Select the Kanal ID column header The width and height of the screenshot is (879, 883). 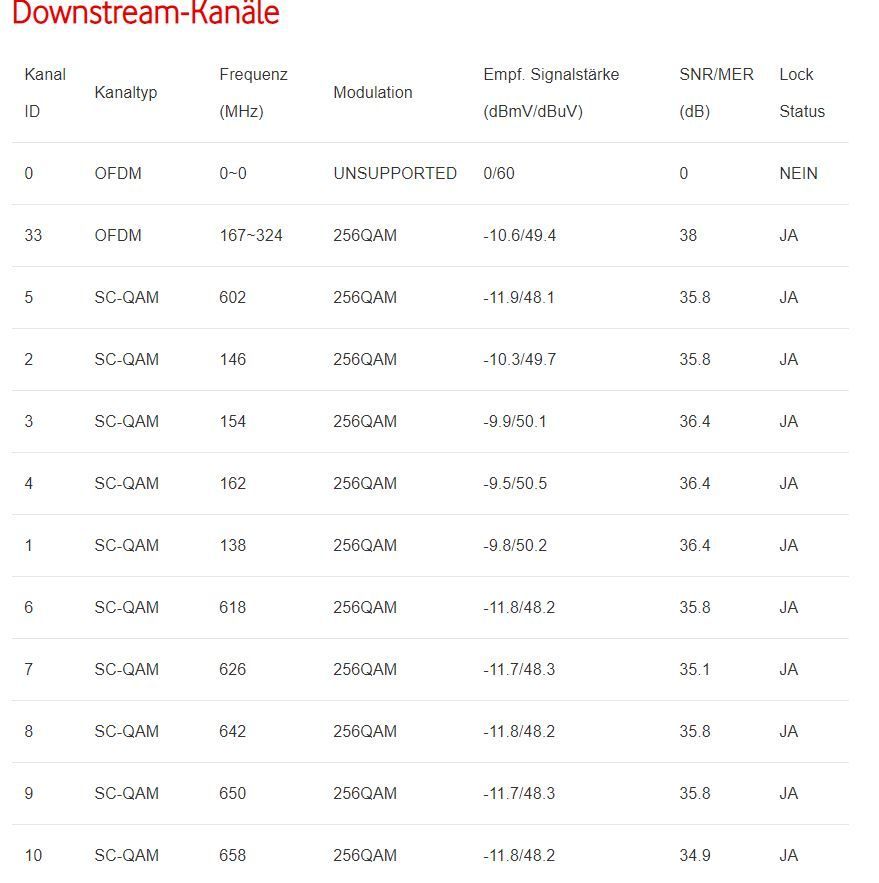[x=45, y=92]
